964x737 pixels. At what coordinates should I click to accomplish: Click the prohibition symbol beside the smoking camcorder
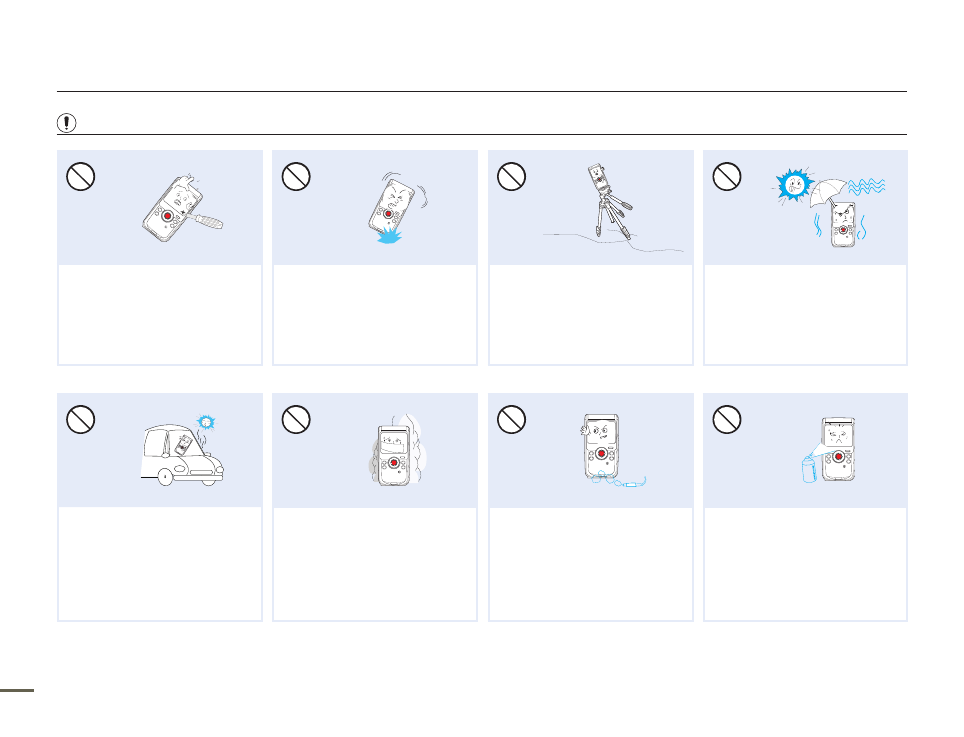(x=296, y=419)
